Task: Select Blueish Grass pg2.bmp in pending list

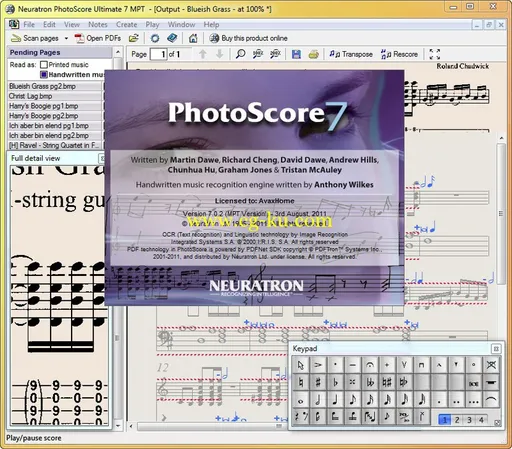Action: (x=55, y=86)
